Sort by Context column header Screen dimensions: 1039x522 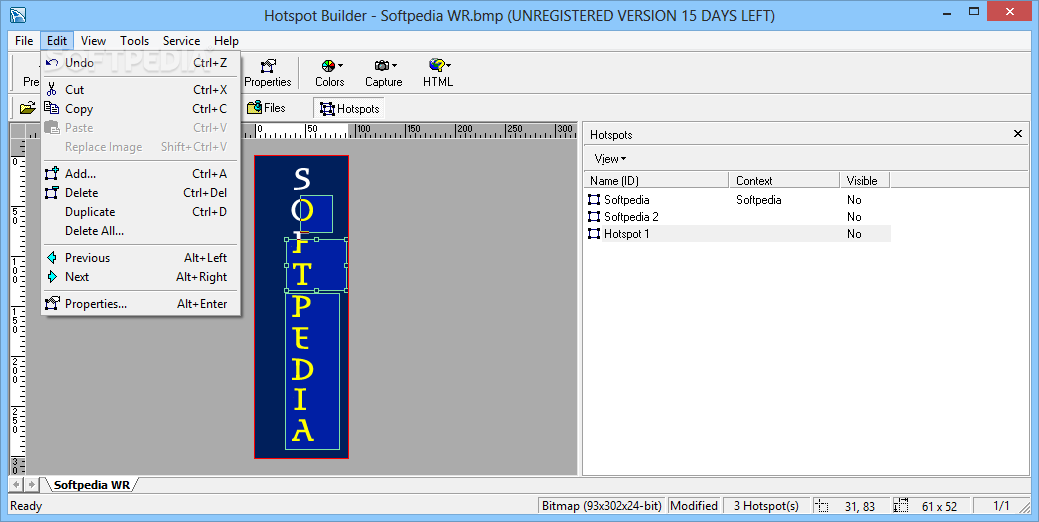[784, 180]
